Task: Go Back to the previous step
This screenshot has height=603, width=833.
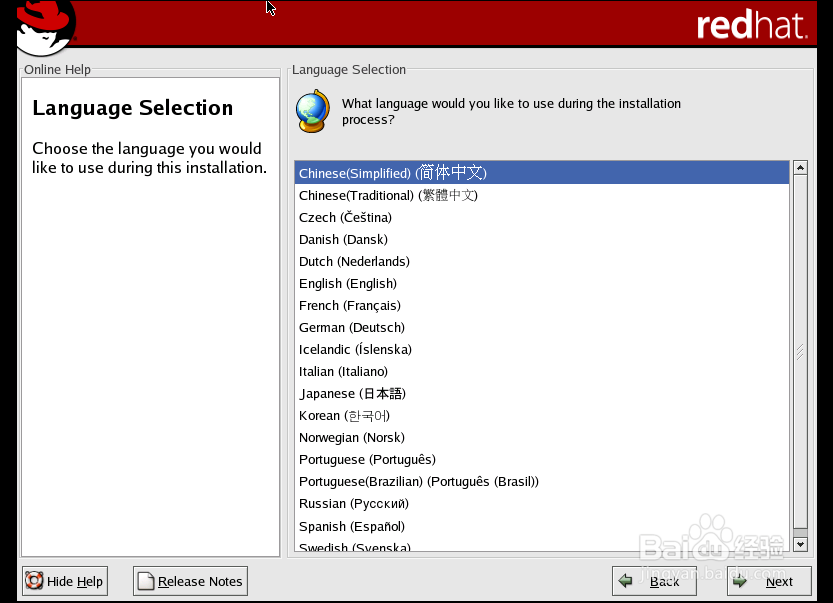Action: (x=654, y=581)
